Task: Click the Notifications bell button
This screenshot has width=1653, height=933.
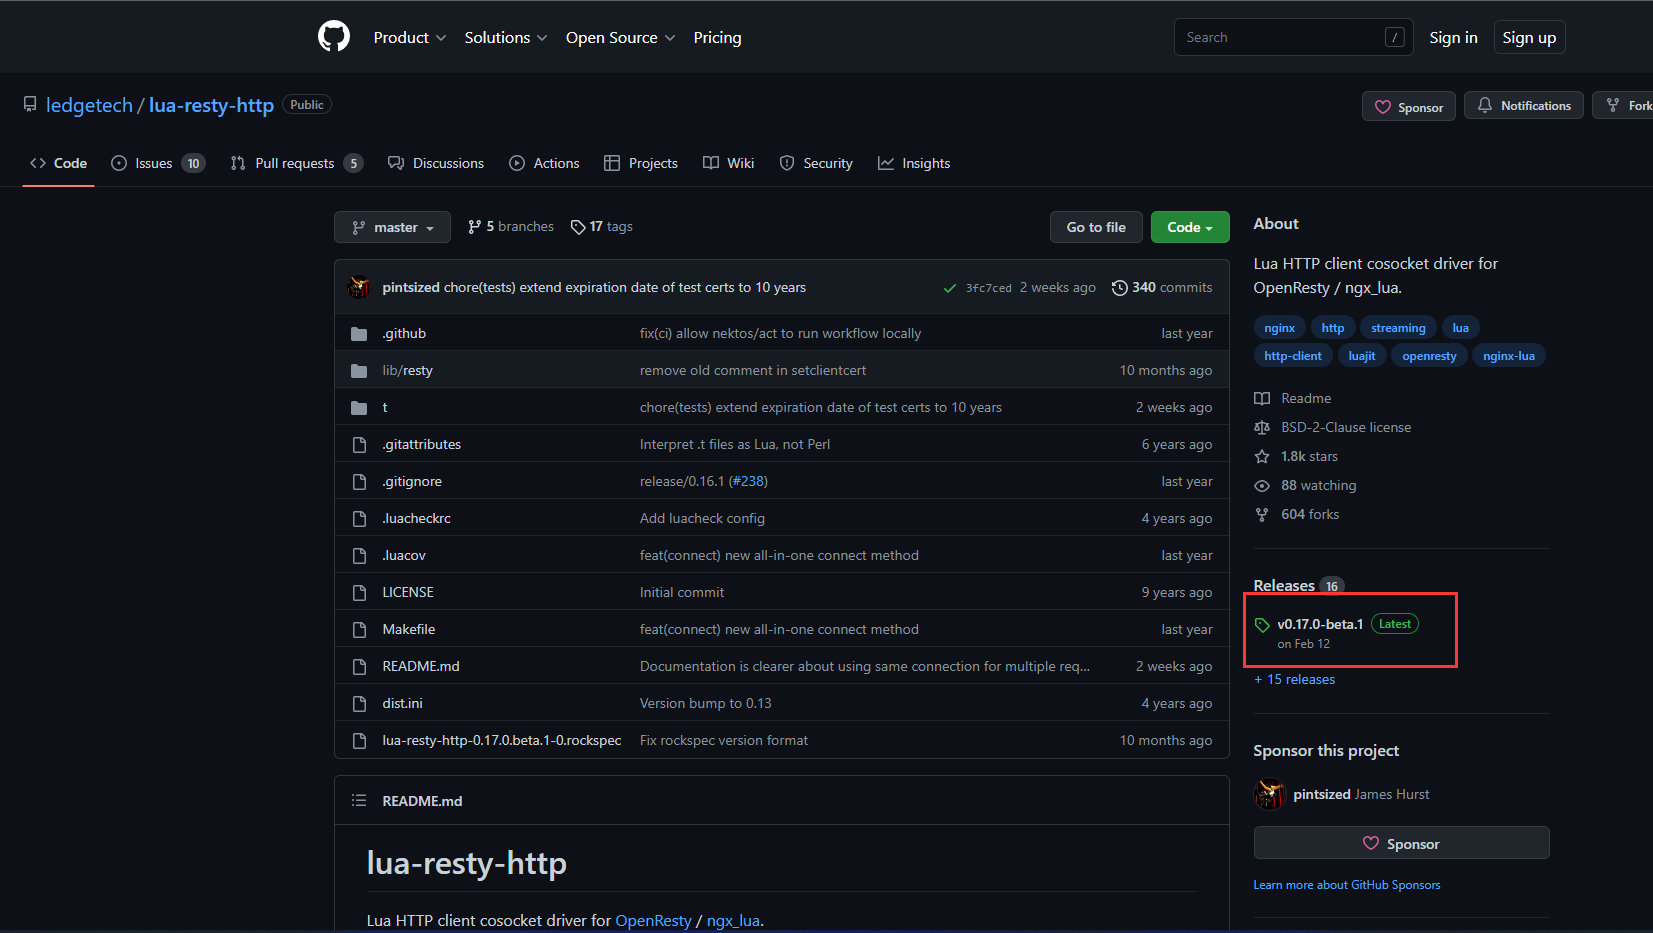Action: pos(1523,106)
